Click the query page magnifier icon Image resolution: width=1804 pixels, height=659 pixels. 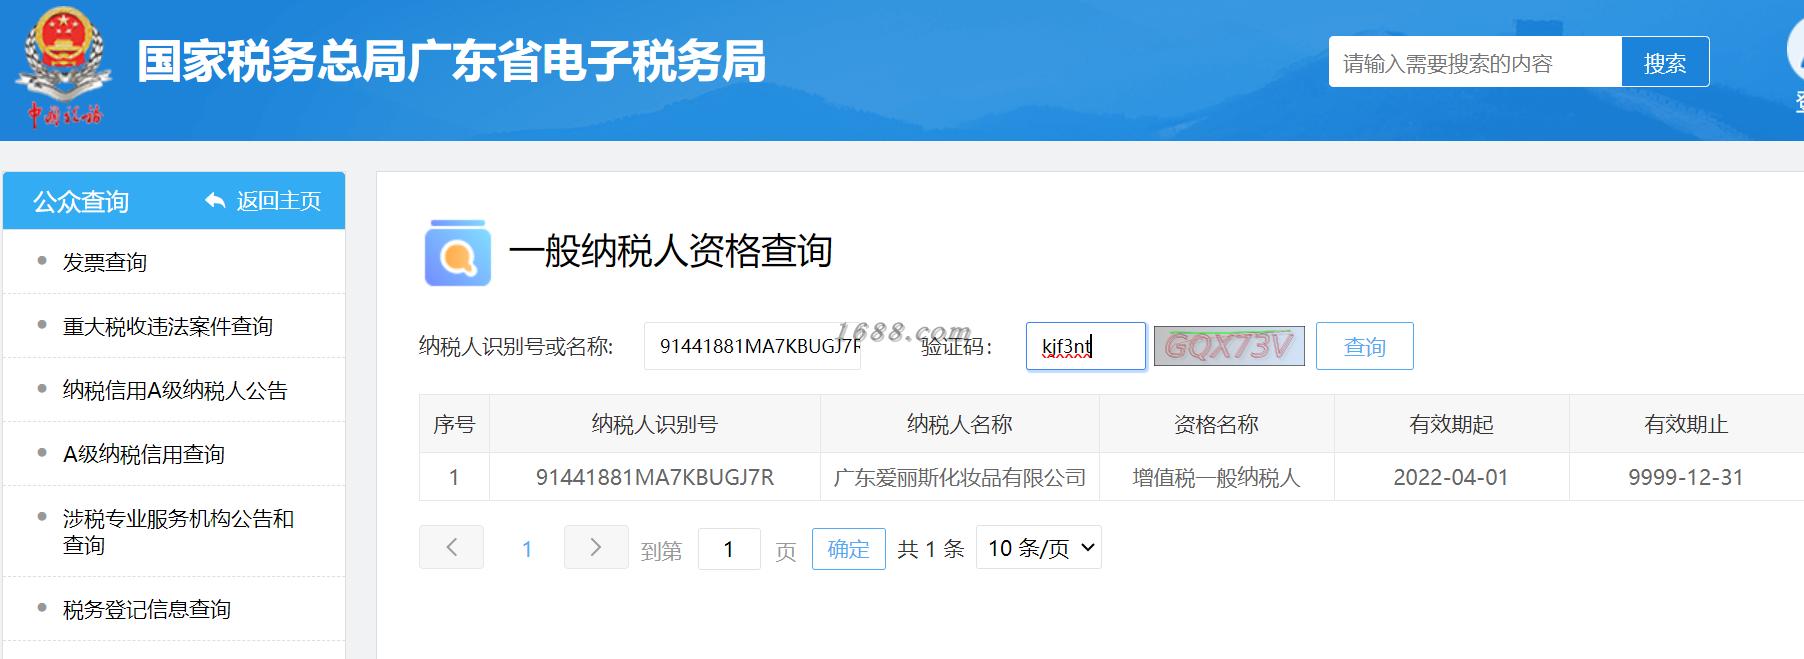tap(458, 253)
